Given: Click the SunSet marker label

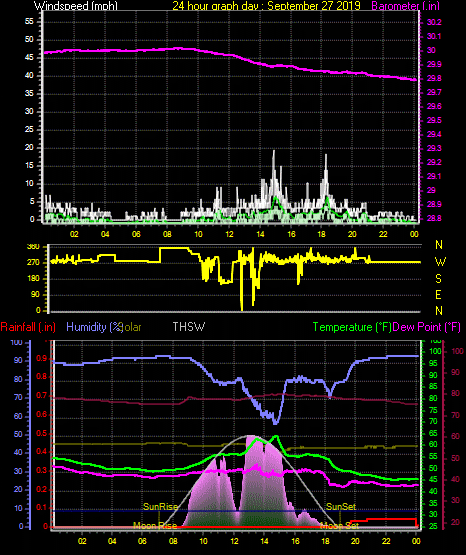Looking at the screenshot, I should (341, 507).
